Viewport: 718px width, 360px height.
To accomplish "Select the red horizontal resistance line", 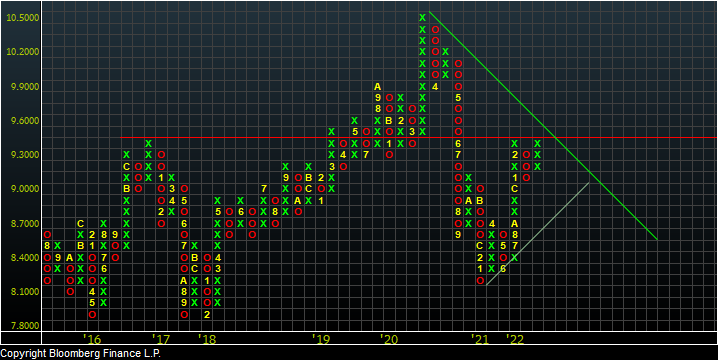I will 419,137.
